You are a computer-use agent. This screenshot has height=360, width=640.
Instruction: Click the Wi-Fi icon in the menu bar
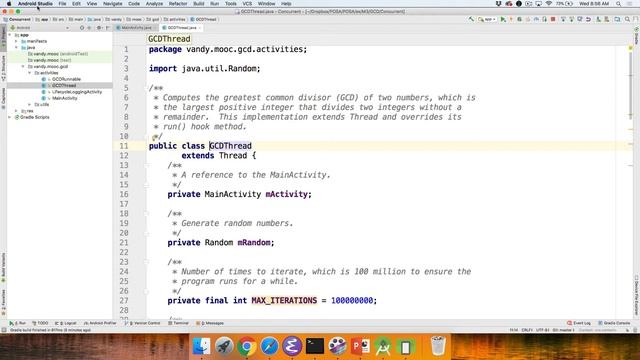pyautogui.click(x=549, y=4)
